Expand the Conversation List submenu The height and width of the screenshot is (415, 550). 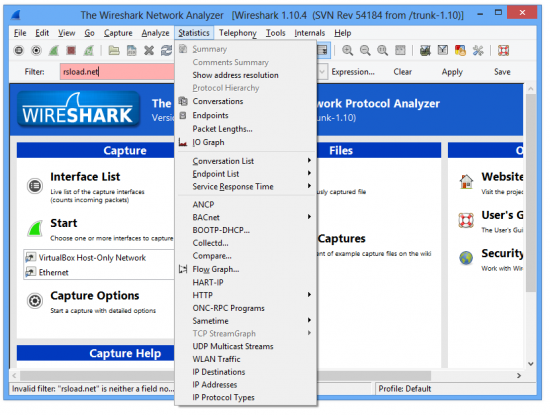click(x=246, y=161)
